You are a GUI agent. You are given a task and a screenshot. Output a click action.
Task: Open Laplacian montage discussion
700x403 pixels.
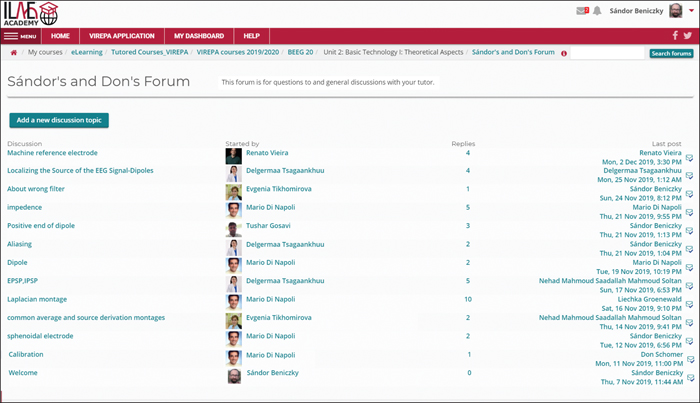[37, 299]
